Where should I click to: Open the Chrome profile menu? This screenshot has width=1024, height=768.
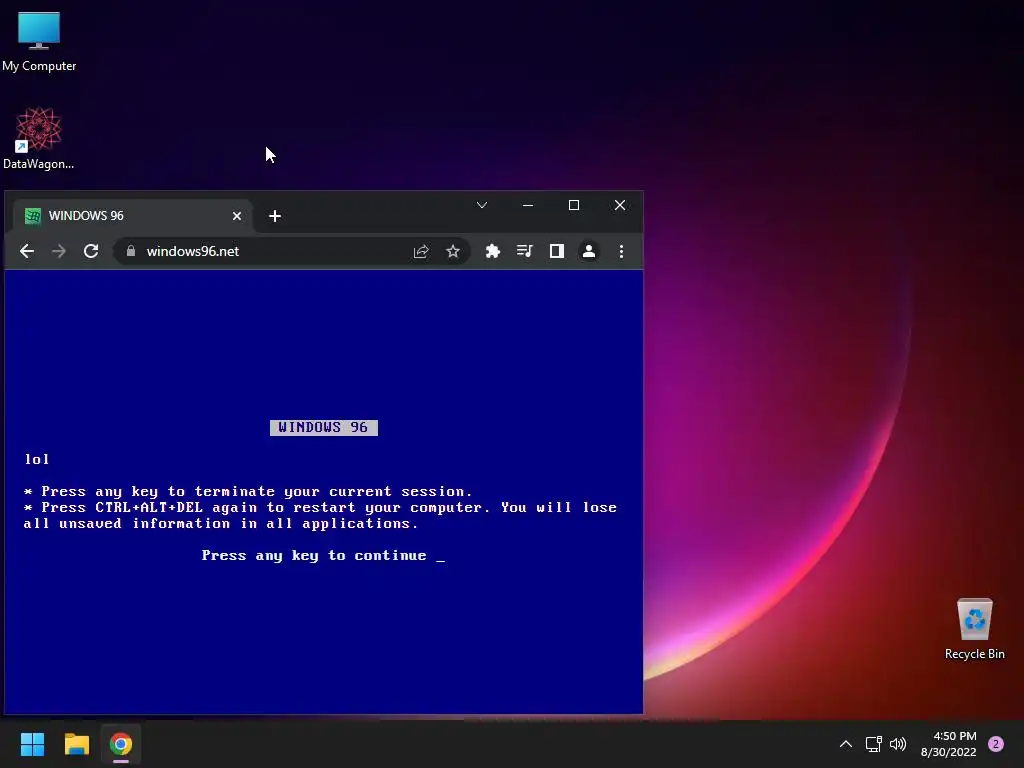pyautogui.click(x=588, y=251)
